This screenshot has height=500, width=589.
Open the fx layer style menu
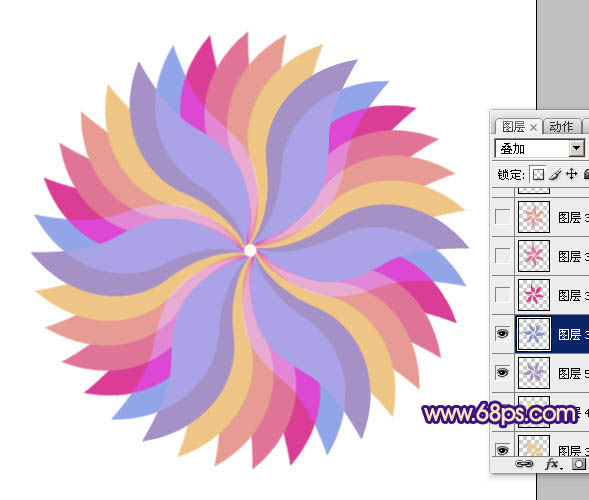(x=553, y=464)
